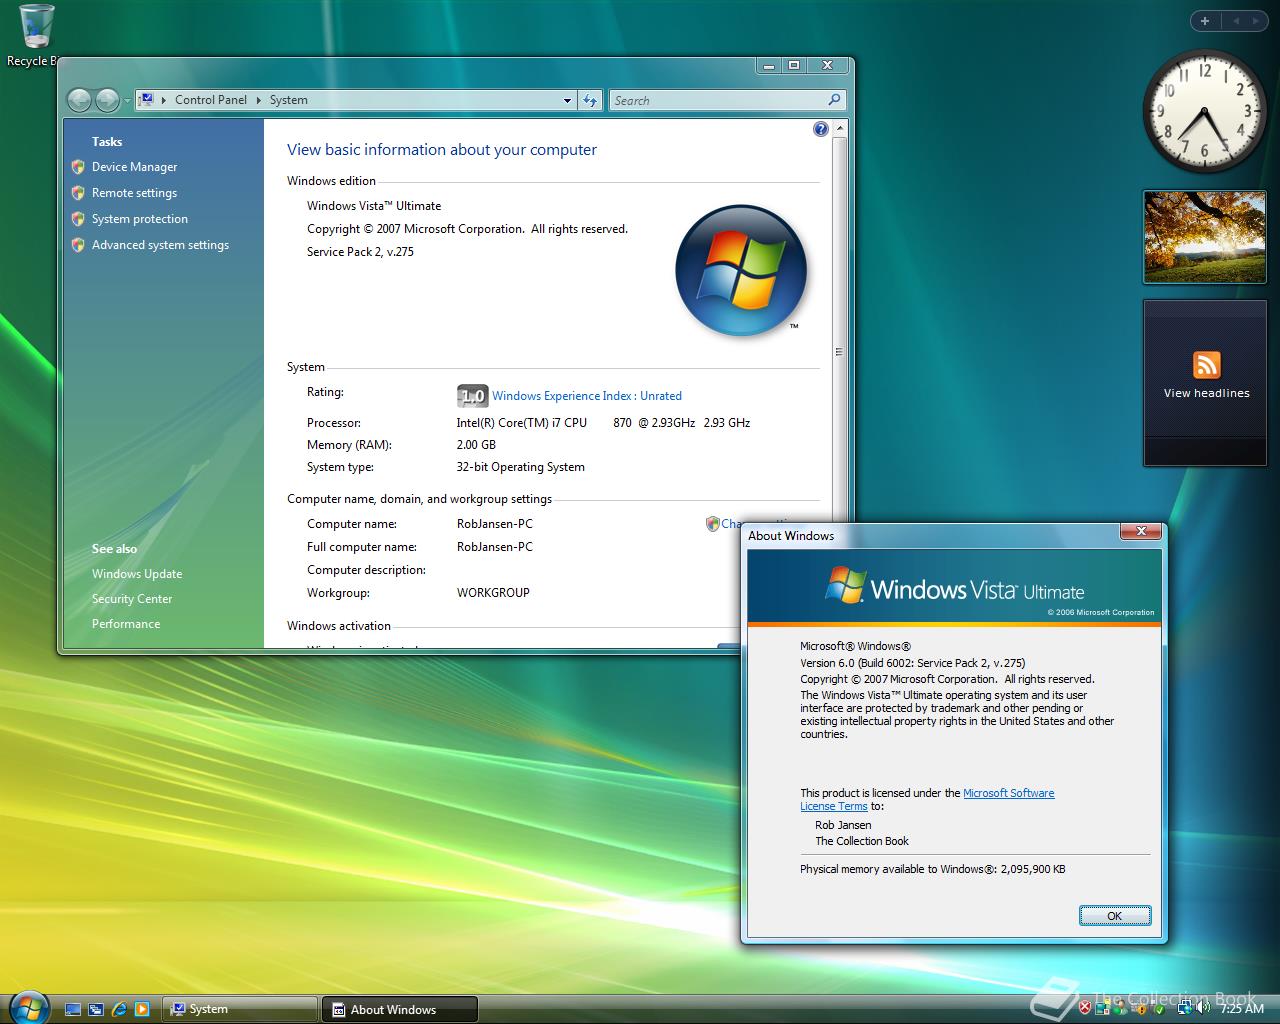The image size is (1280, 1024).
Task: Click the volume speaker tray icon
Action: coord(1203,1008)
